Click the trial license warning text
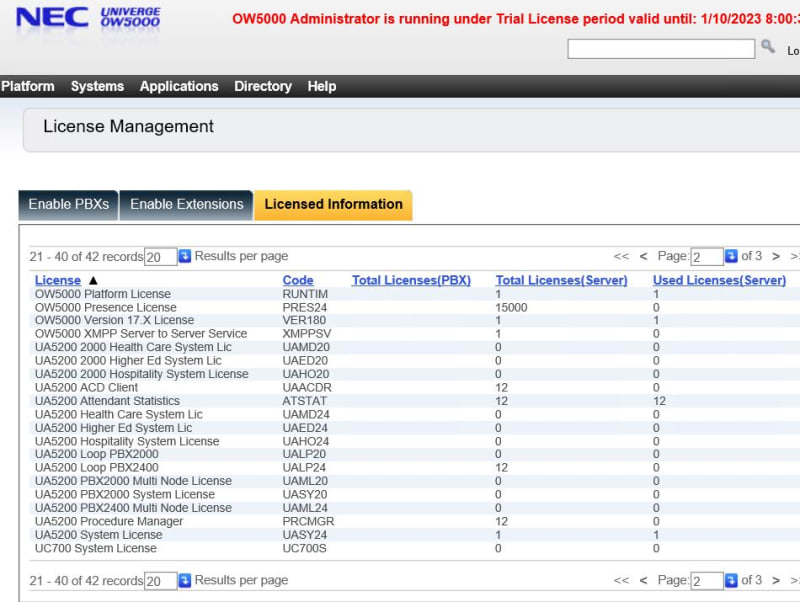This screenshot has width=800, height=602. (516, 19)
